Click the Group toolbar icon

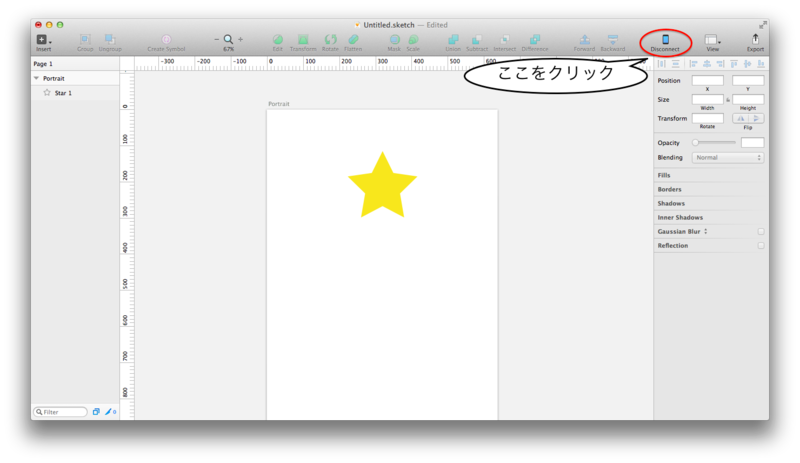click(x=85, y=39)
